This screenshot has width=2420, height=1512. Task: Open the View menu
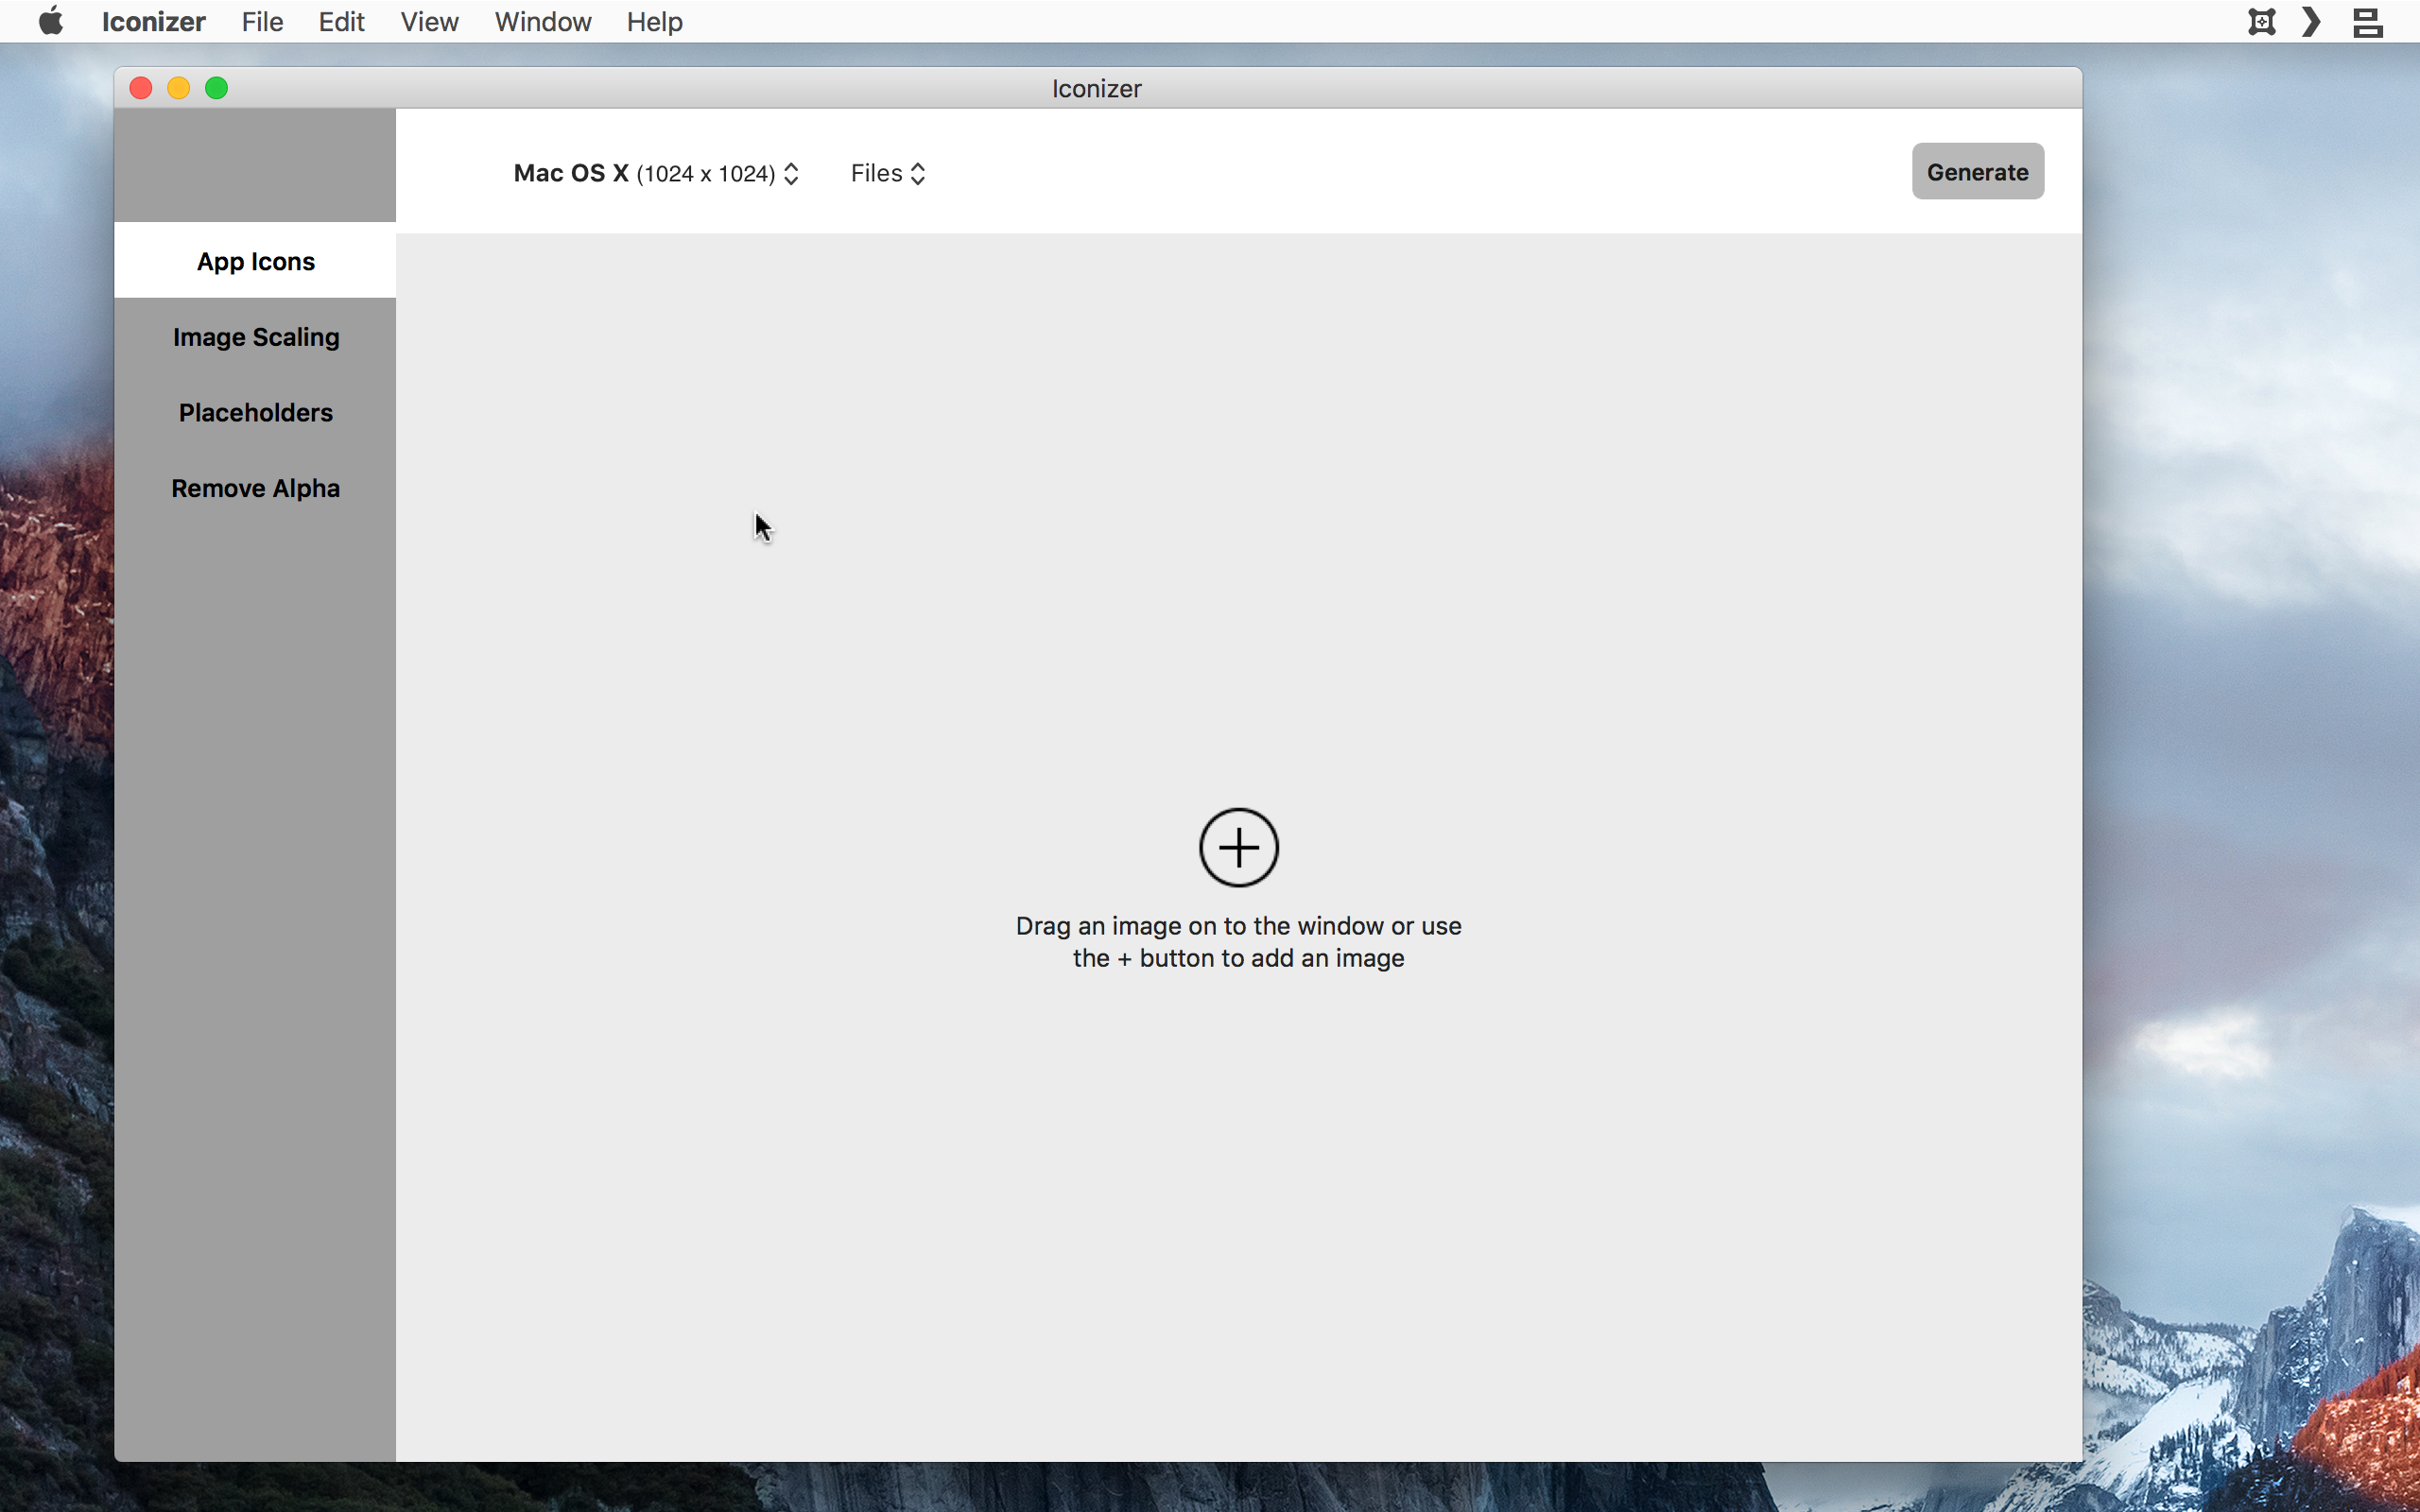point(429,21)
